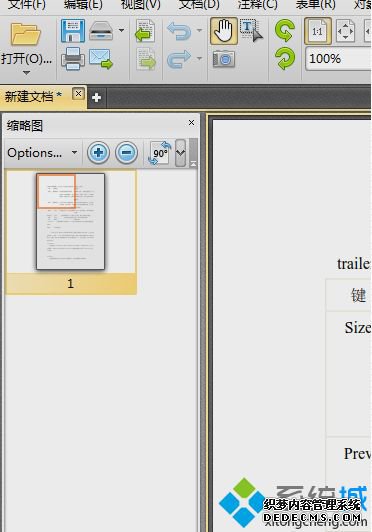The width and height of the screenshot is (372, 532).
Task: Click the 100% zoom input field
Action: [x=338, y=59]
